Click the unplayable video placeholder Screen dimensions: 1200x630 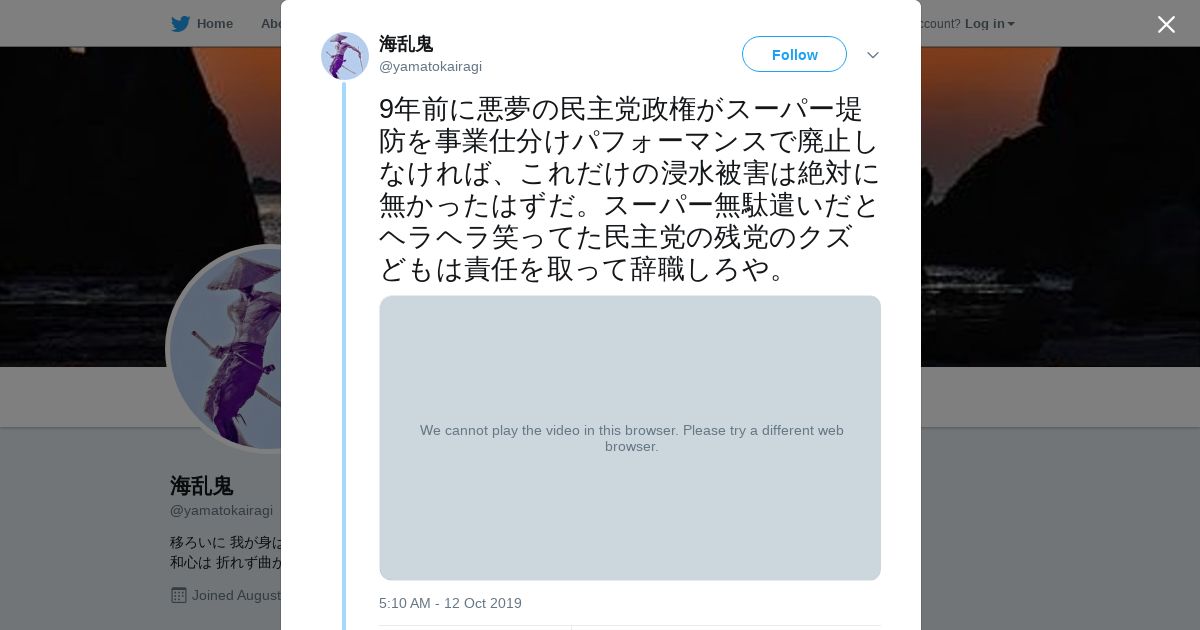pos(630,438)
